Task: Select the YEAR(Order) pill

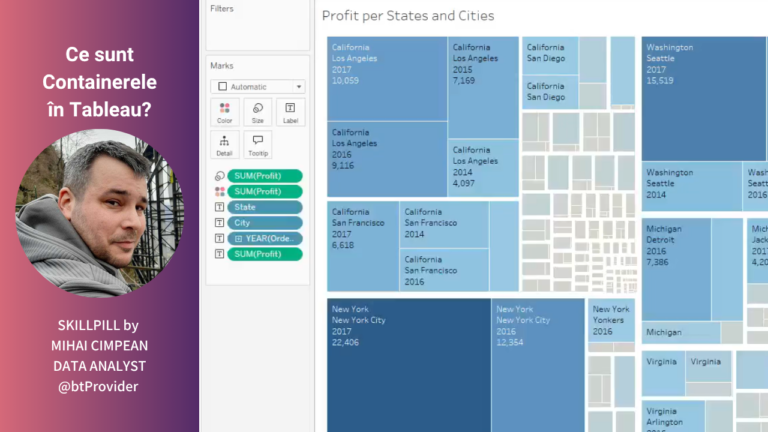Action: click(265, 239)
